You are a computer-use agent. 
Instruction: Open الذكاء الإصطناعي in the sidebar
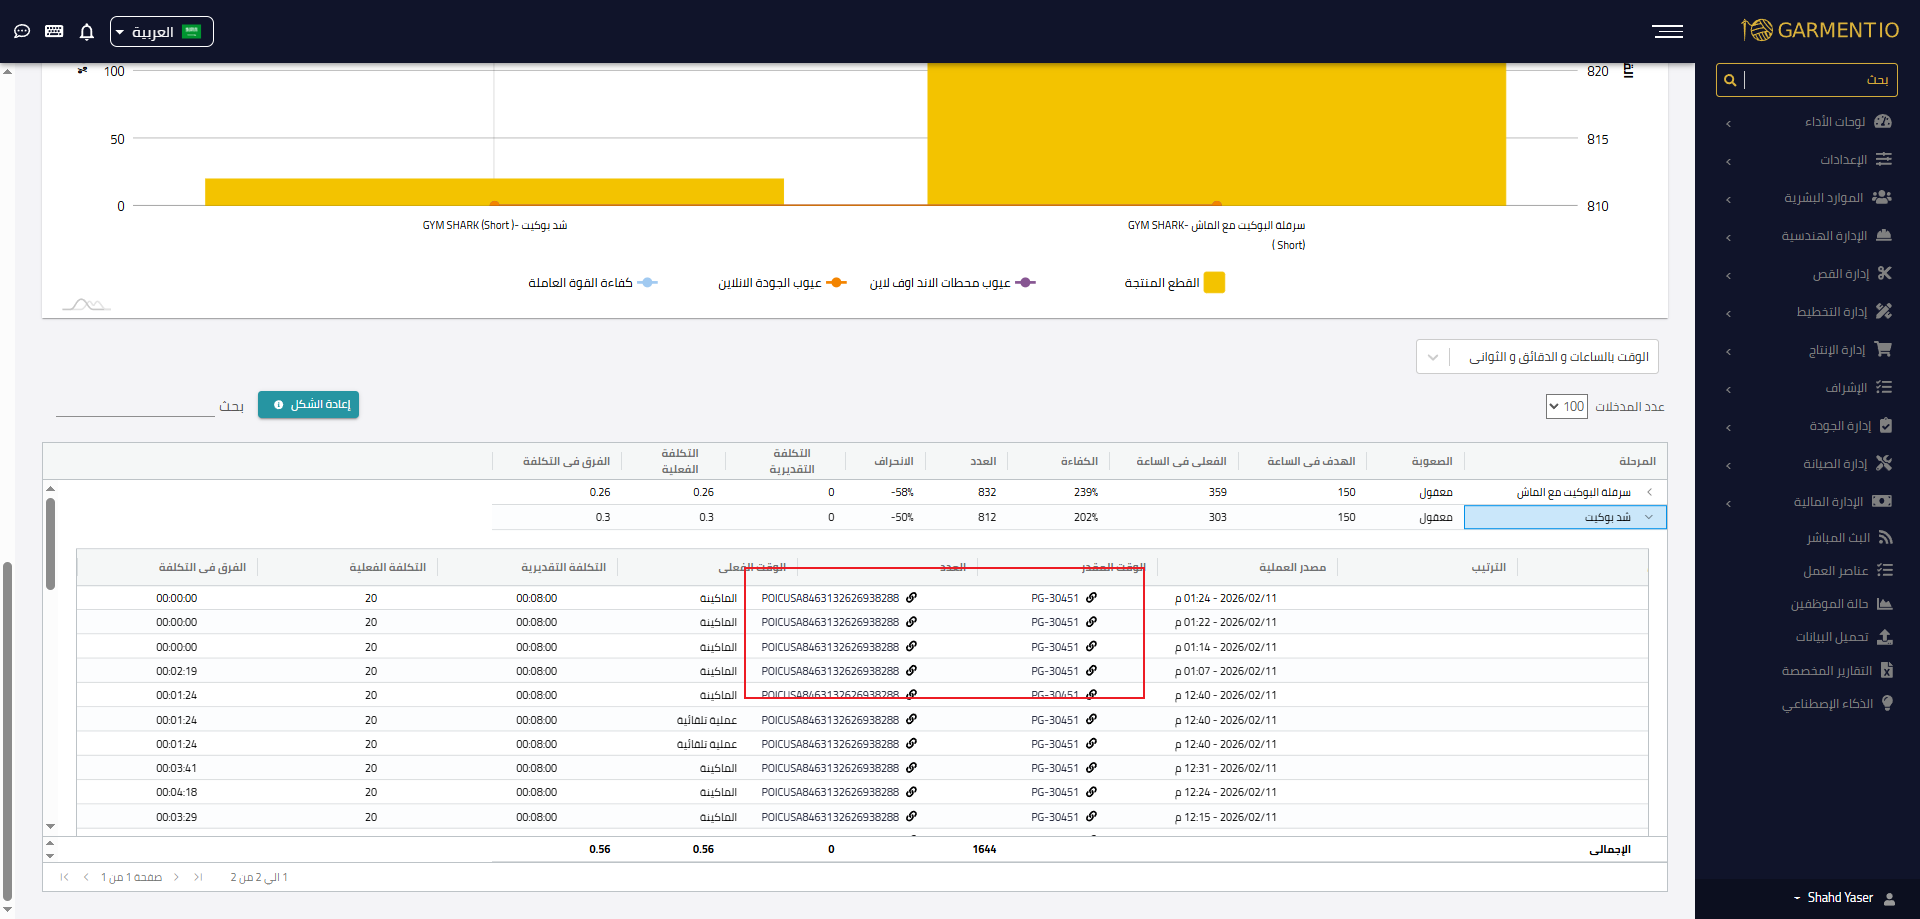1837,703
